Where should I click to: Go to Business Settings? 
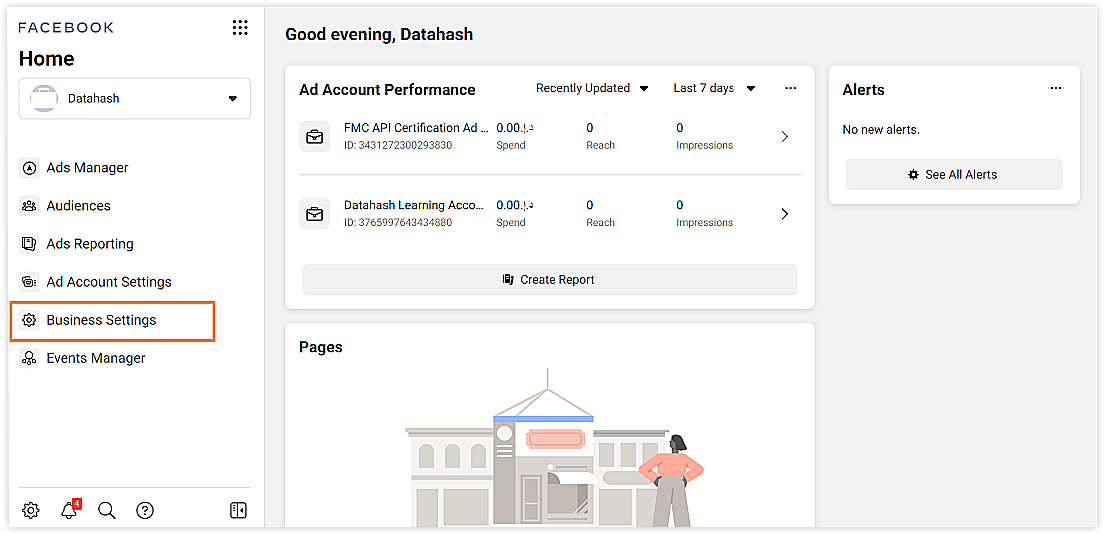[101, 320]
